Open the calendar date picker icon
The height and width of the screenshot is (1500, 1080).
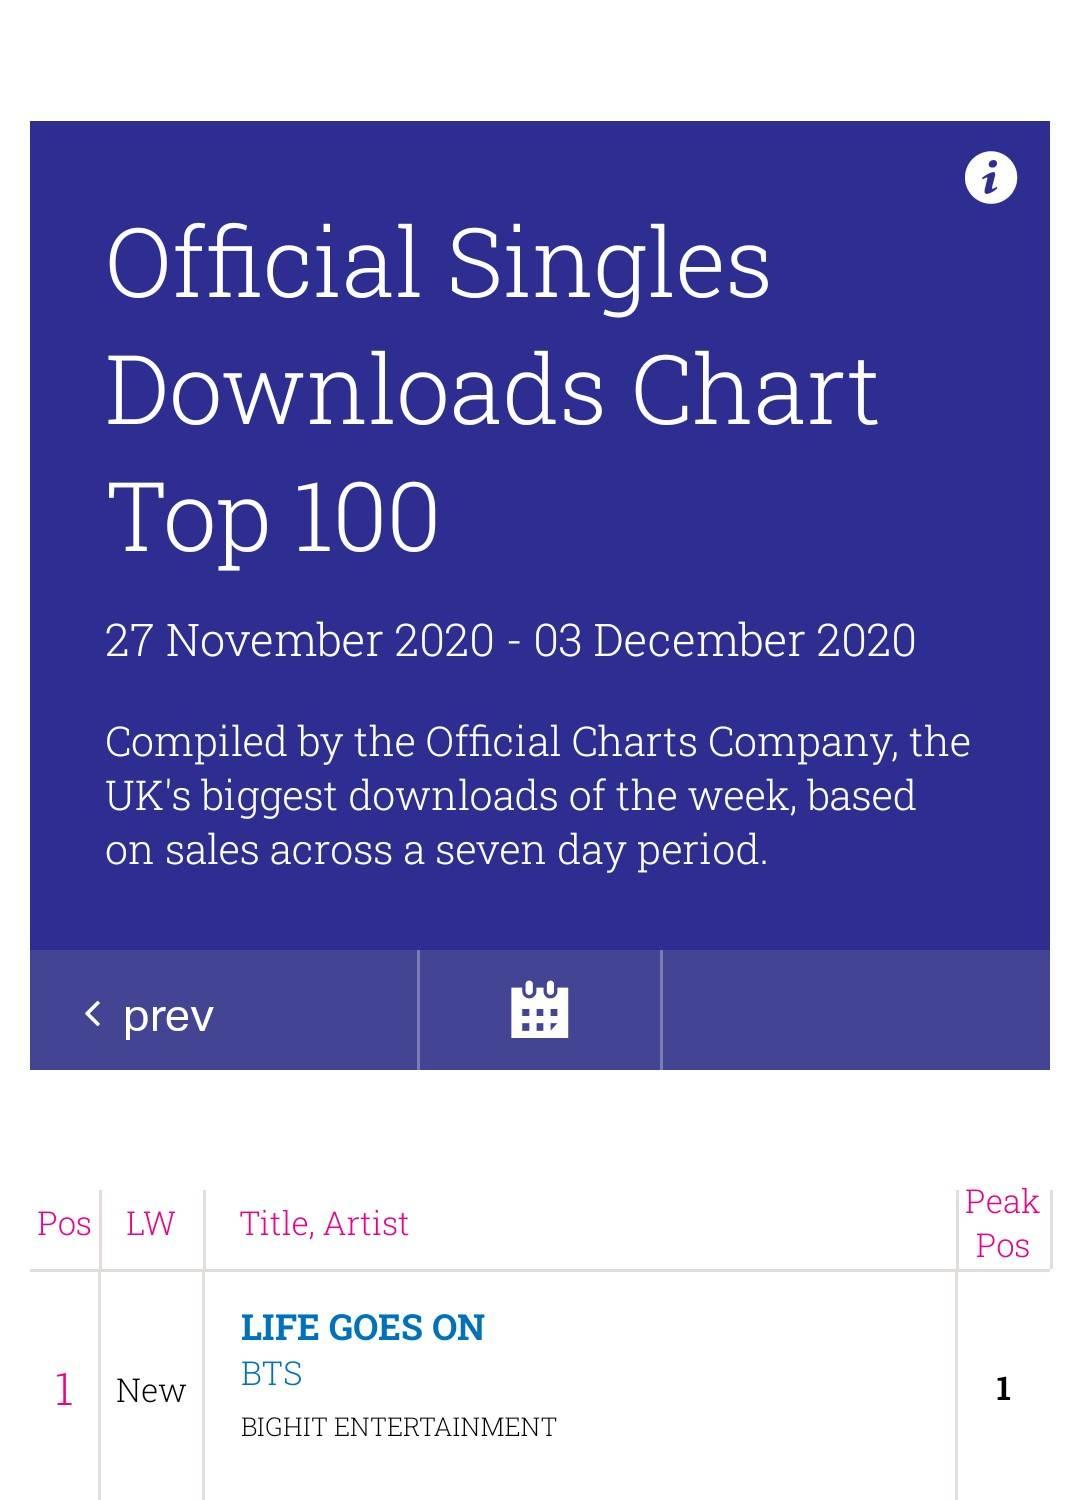tap(540, 1010)
